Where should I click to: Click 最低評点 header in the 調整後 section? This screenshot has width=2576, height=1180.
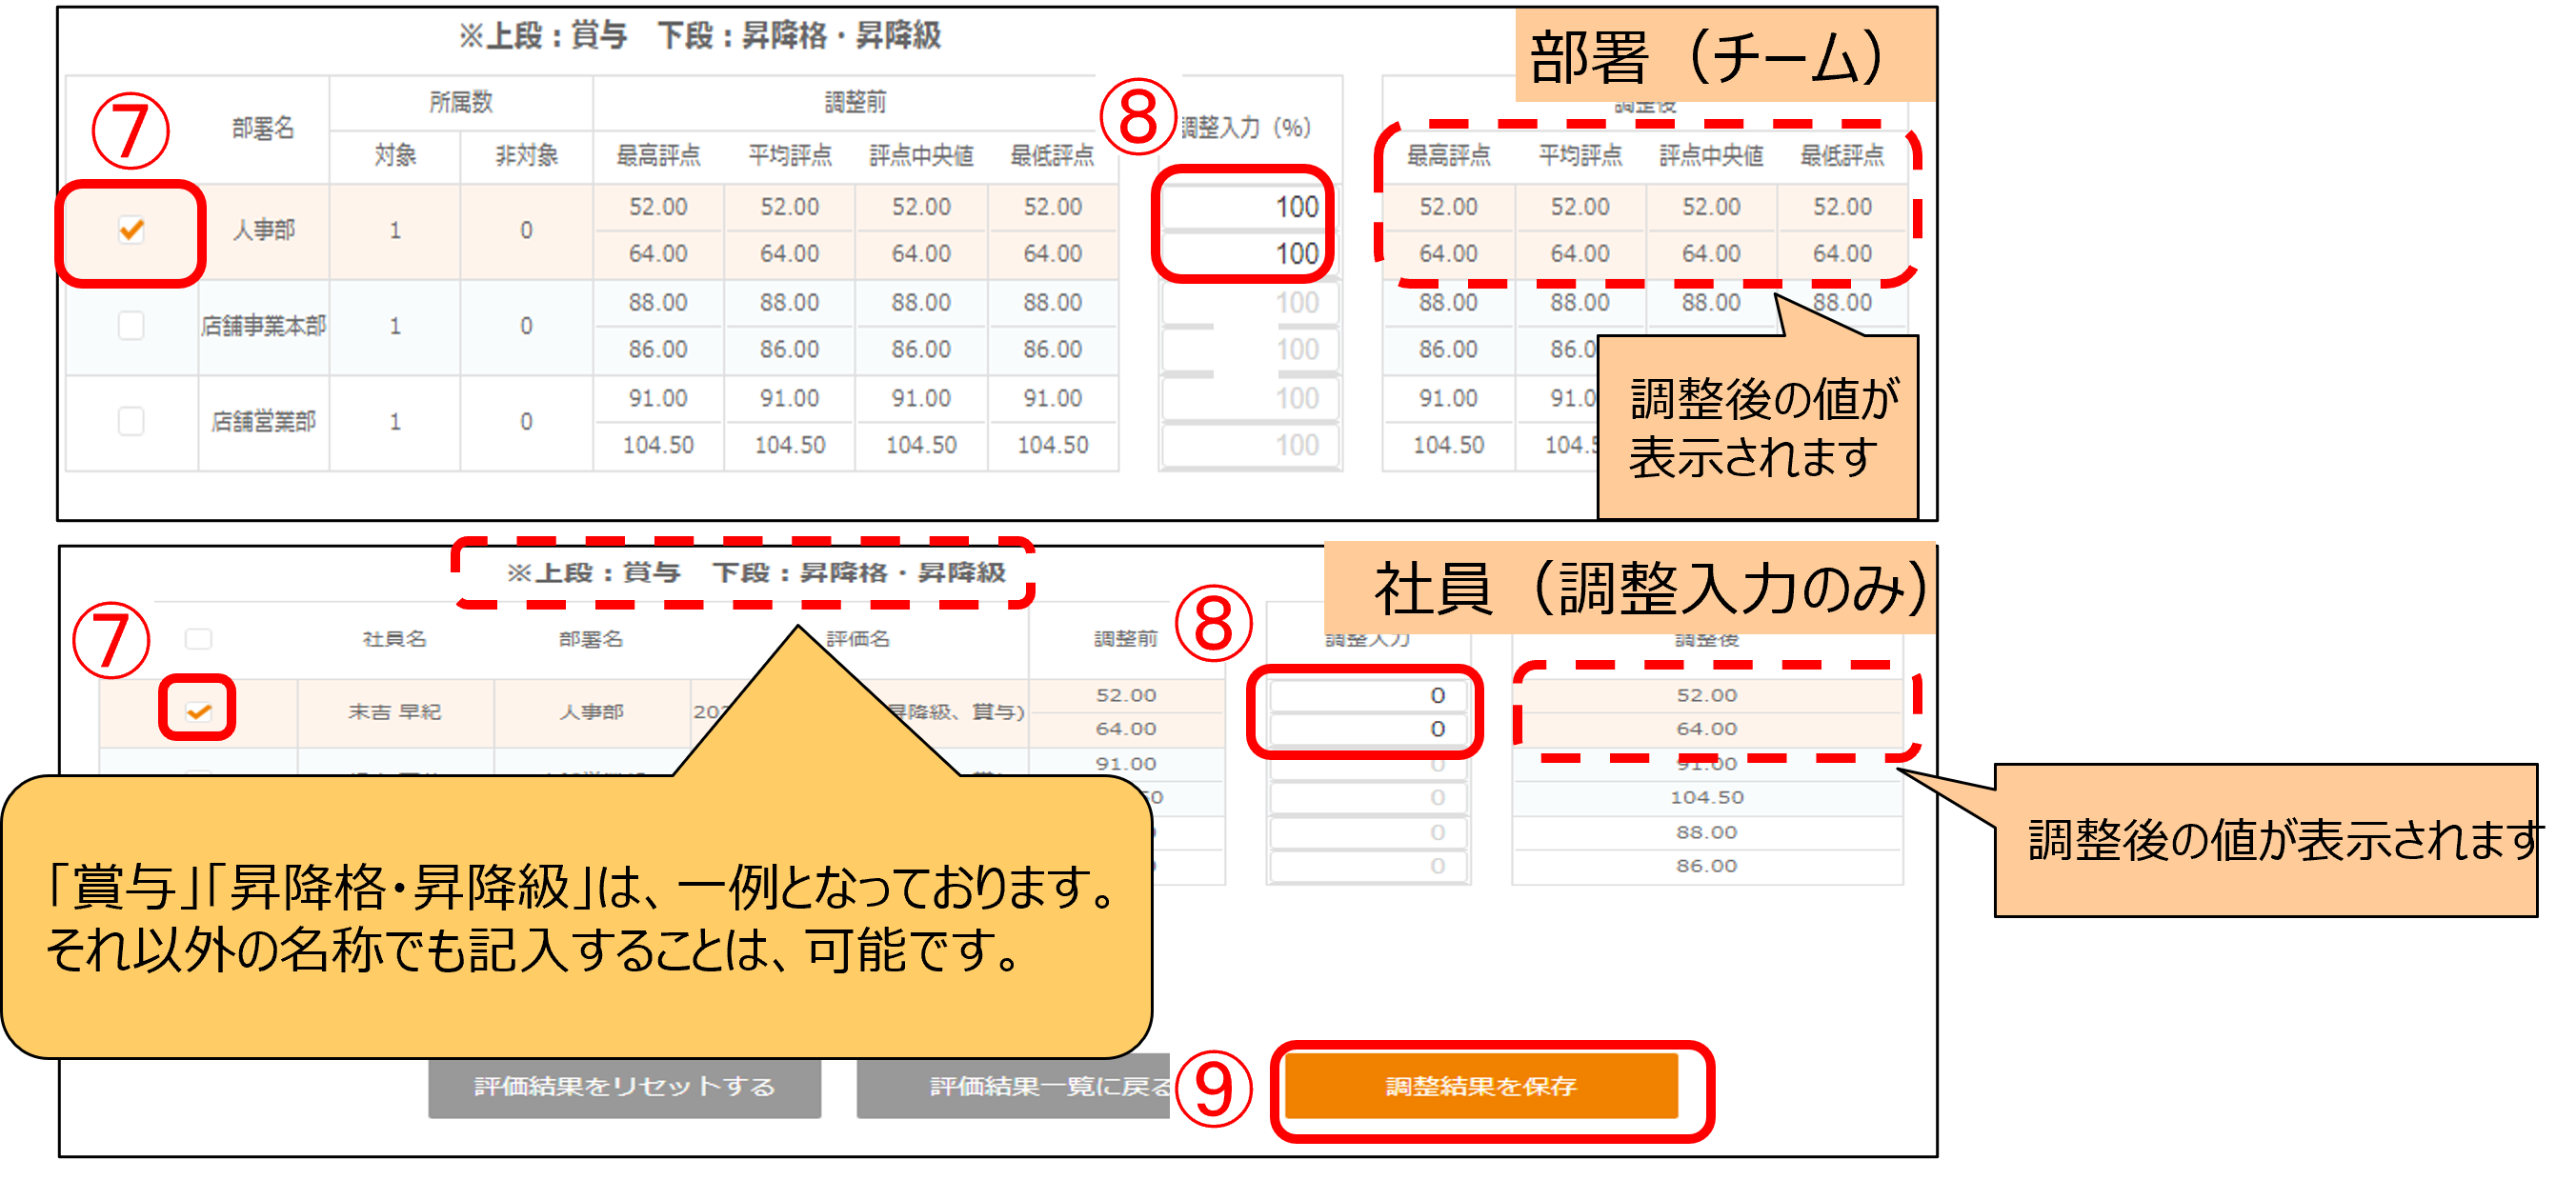(1842, 155)
